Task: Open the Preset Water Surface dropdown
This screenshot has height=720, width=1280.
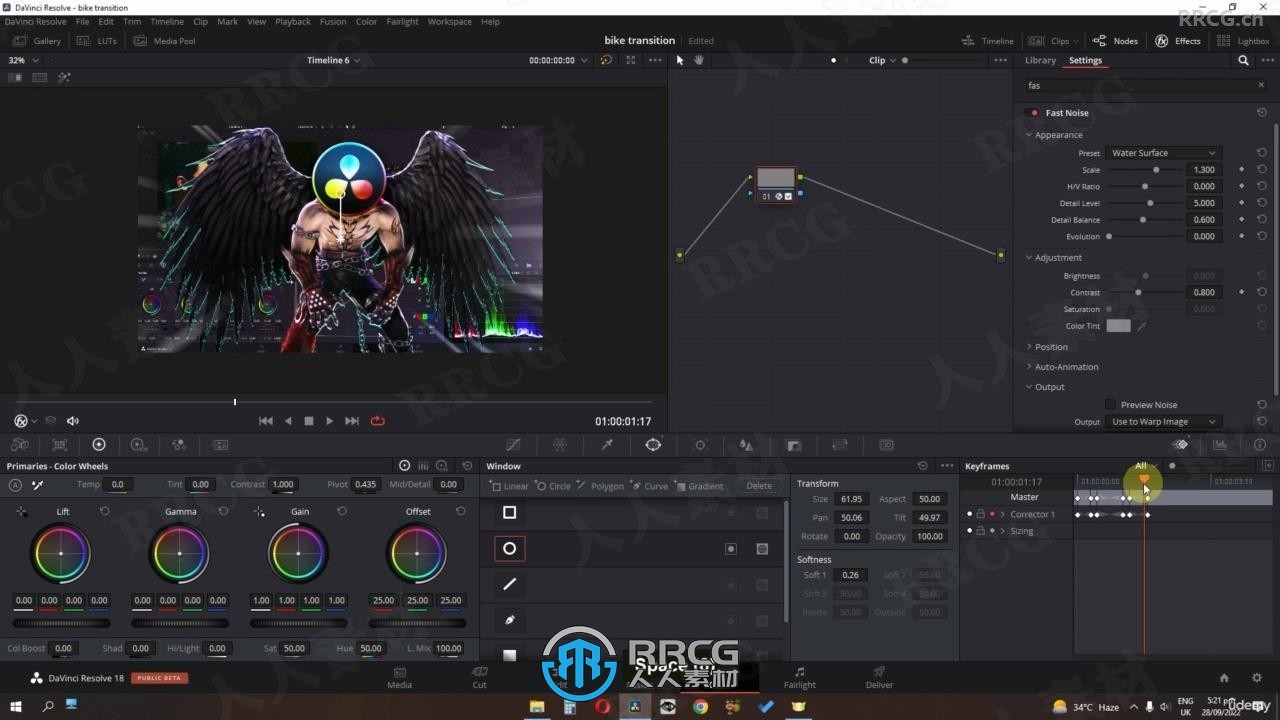Action: pos(1163,153)
